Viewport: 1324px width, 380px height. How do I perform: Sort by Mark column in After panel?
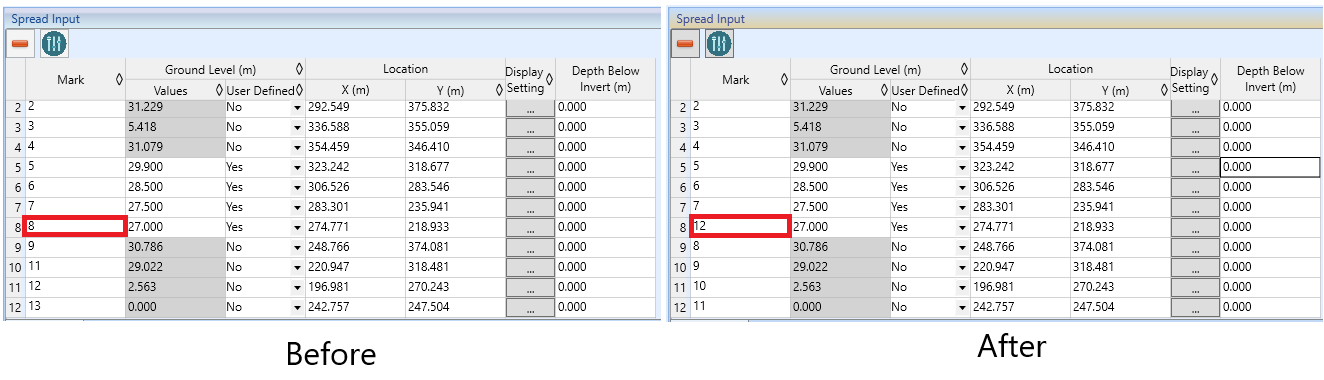[x=785, y=79]
